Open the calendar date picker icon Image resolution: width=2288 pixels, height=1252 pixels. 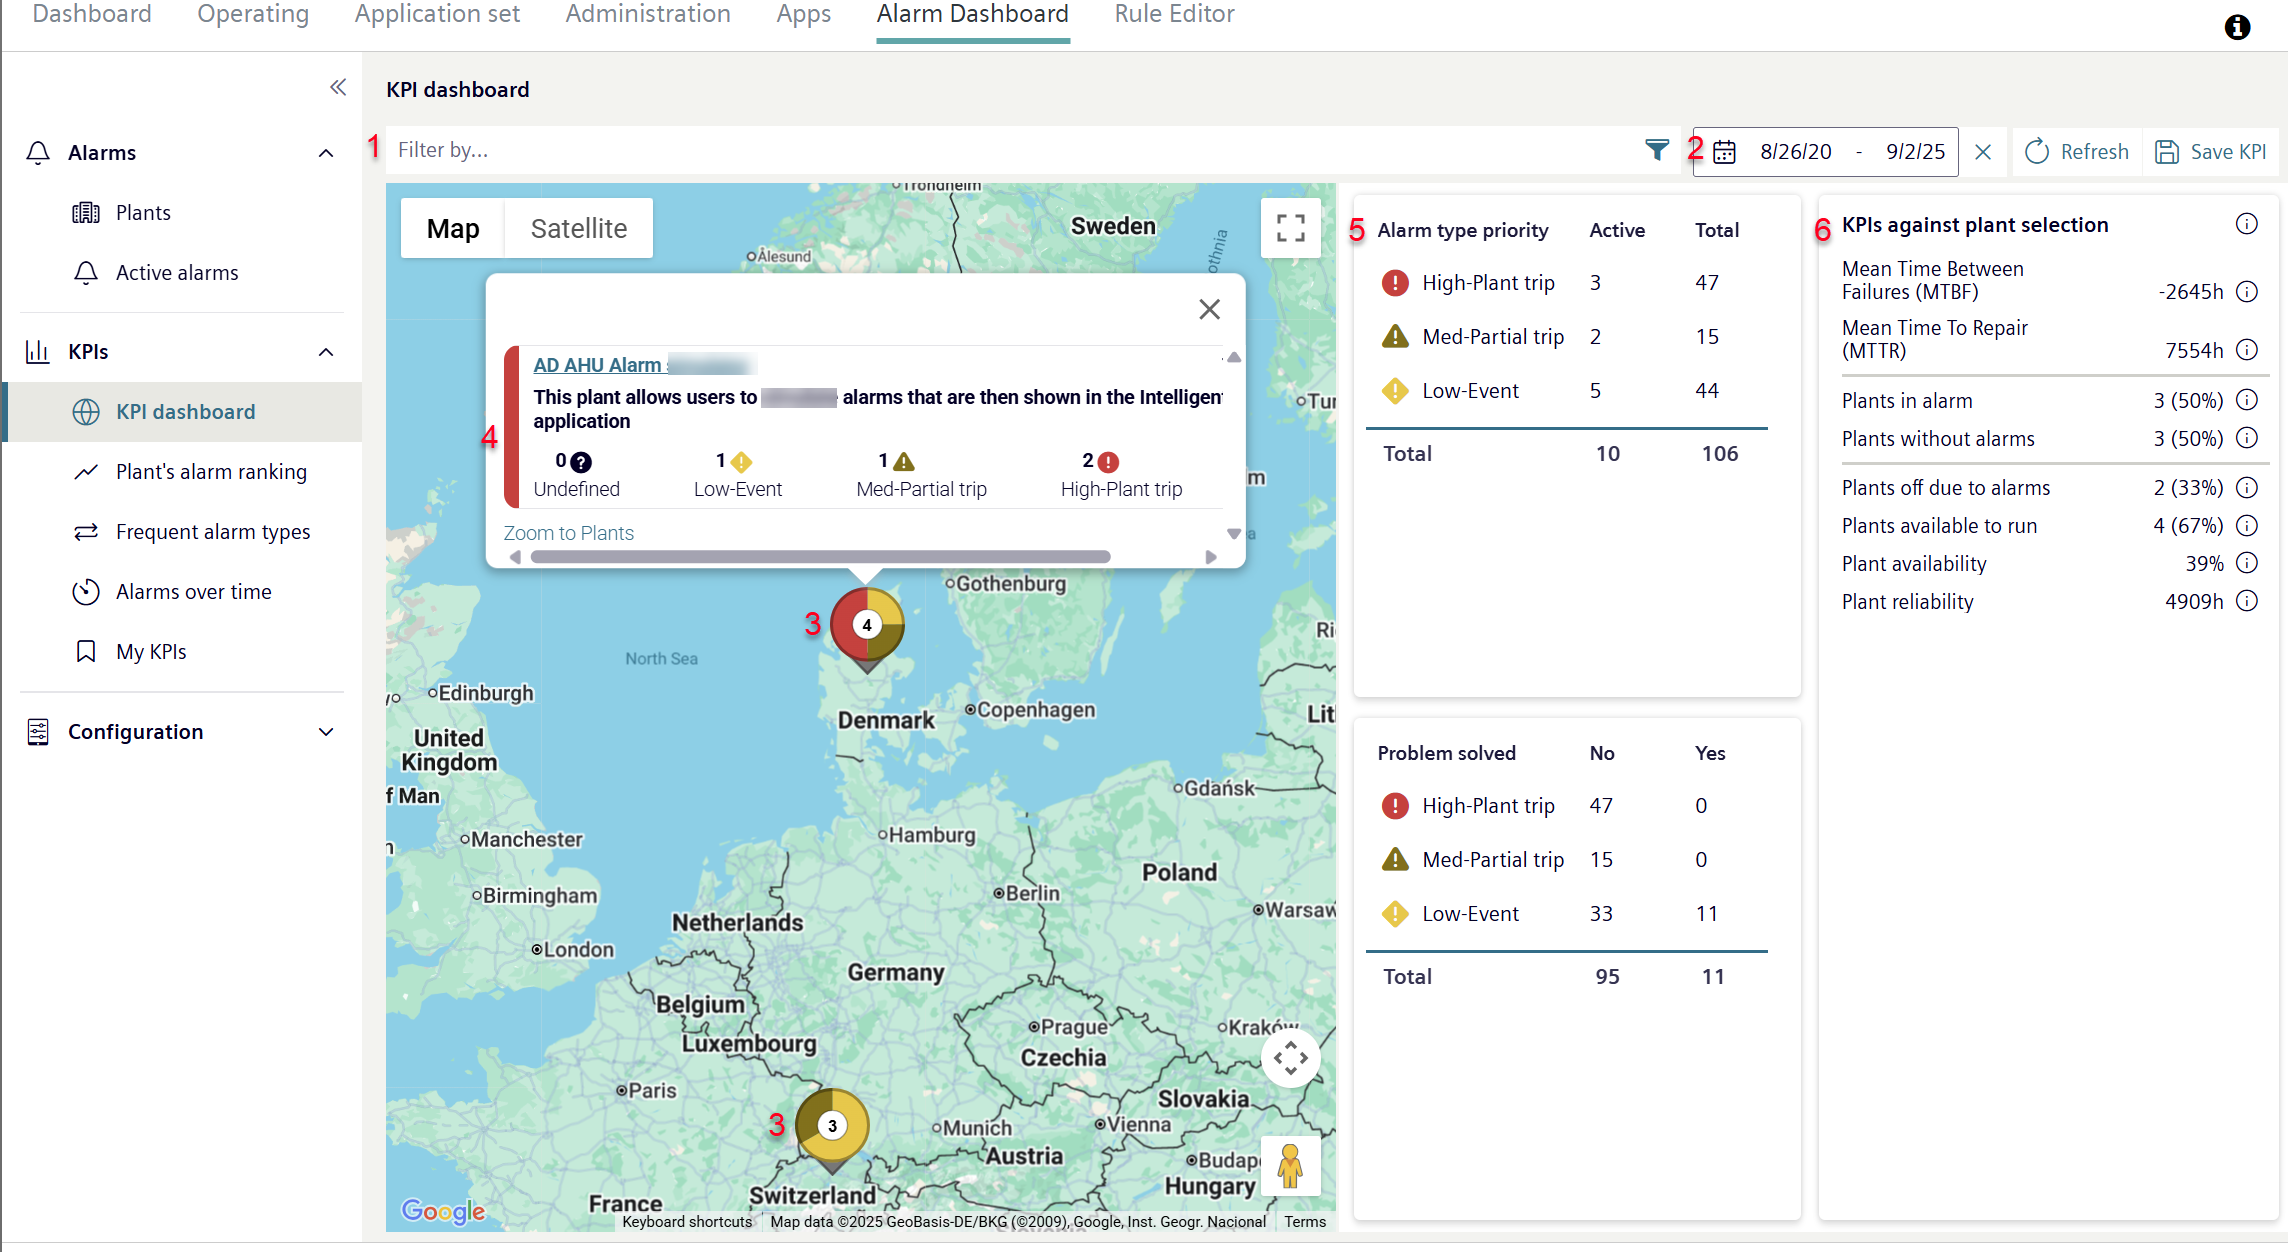1724,152
